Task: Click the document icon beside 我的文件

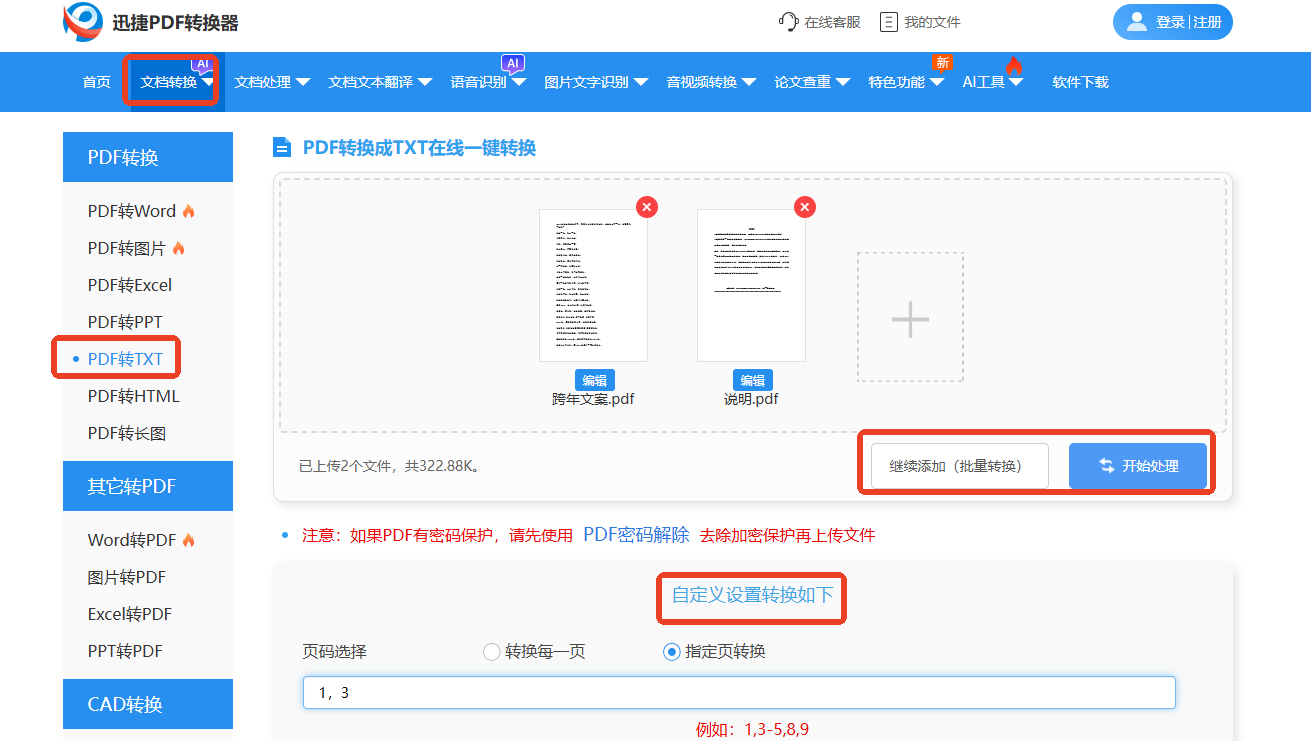Action: (x=888, y=22)
